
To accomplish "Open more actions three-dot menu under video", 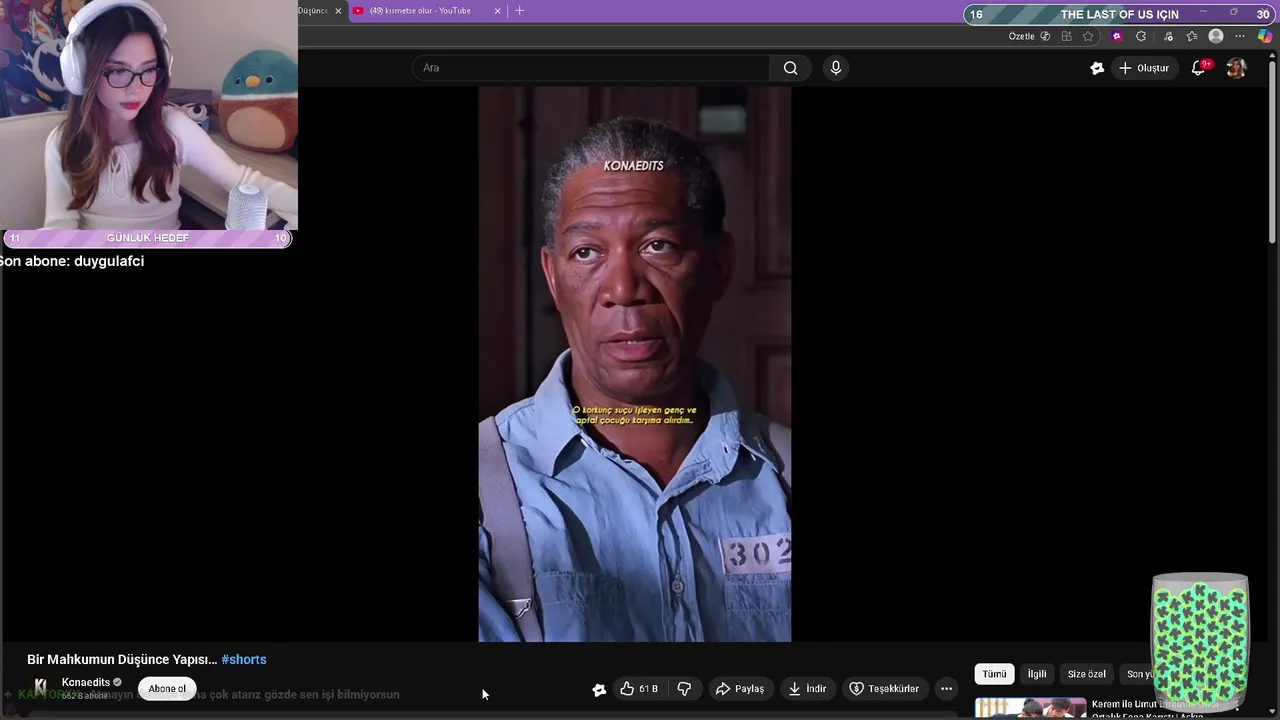I will pyautogui.click(x=946, y=689).
